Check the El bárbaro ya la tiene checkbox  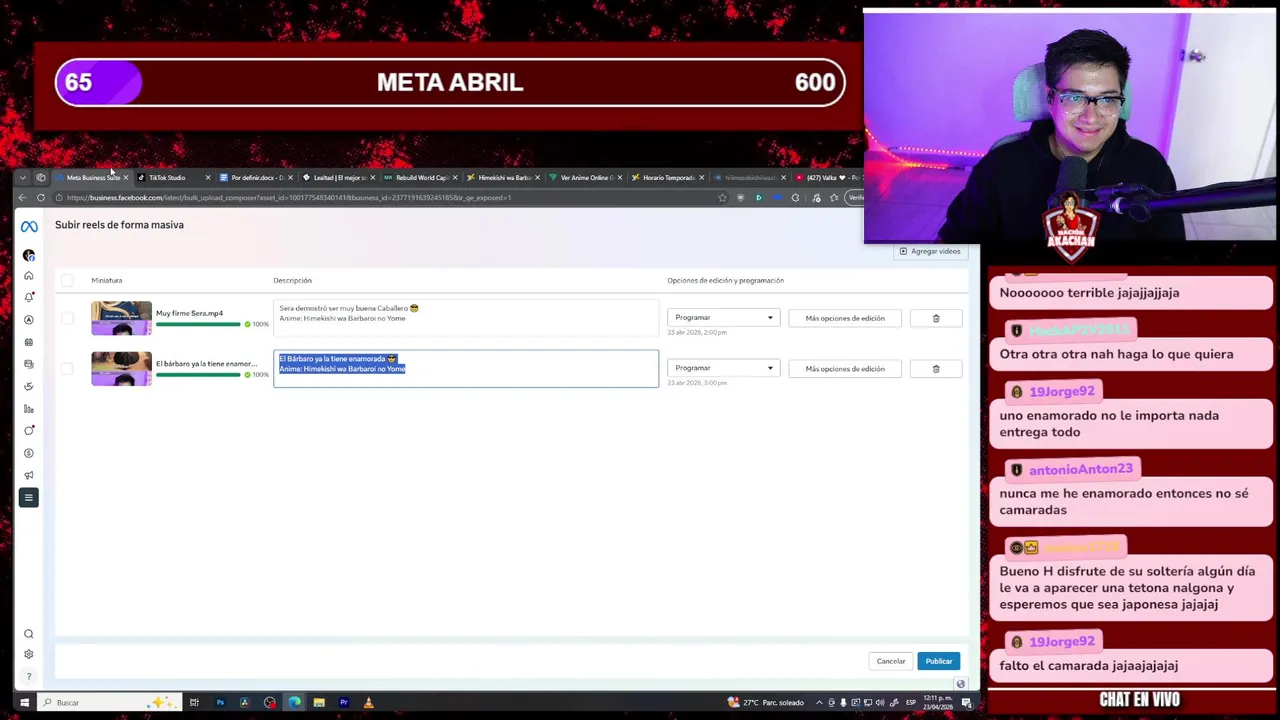tap(67, 369)
